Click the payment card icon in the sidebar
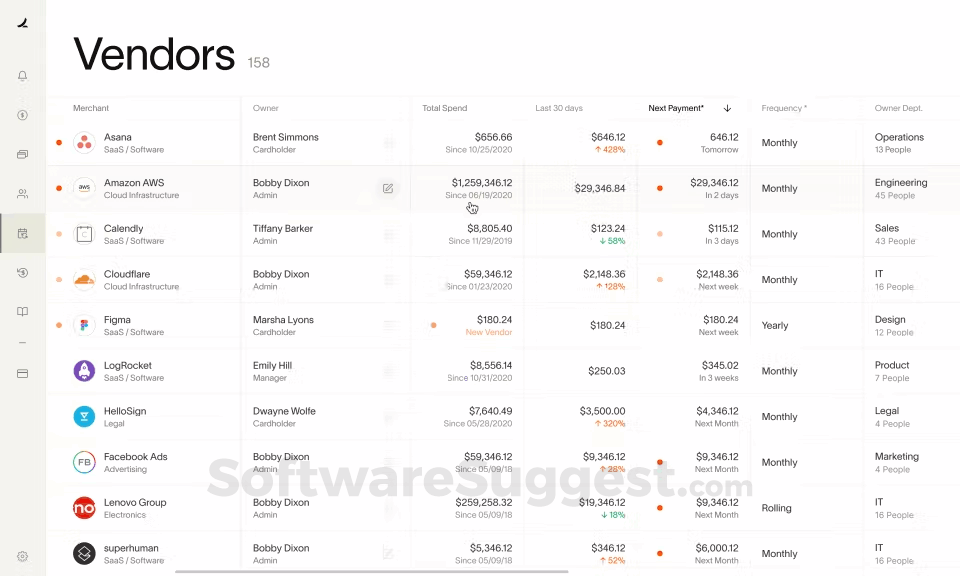 (22, 154)
